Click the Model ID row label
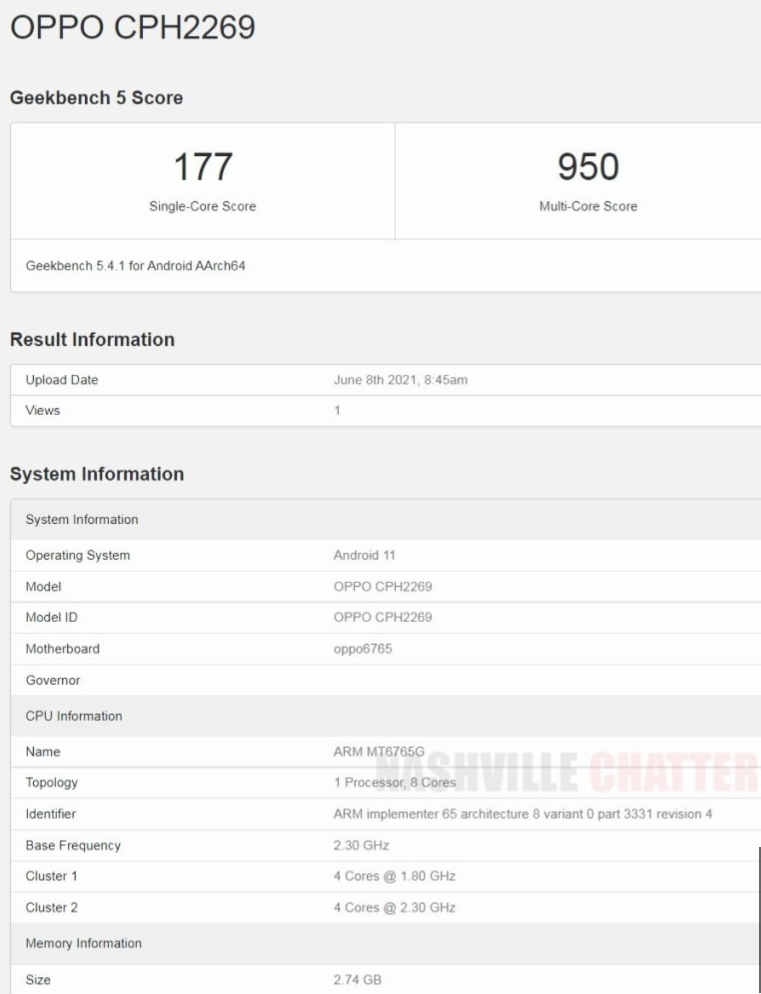The image size is (761, 994). pyautogui.click(x=51, y=617)
